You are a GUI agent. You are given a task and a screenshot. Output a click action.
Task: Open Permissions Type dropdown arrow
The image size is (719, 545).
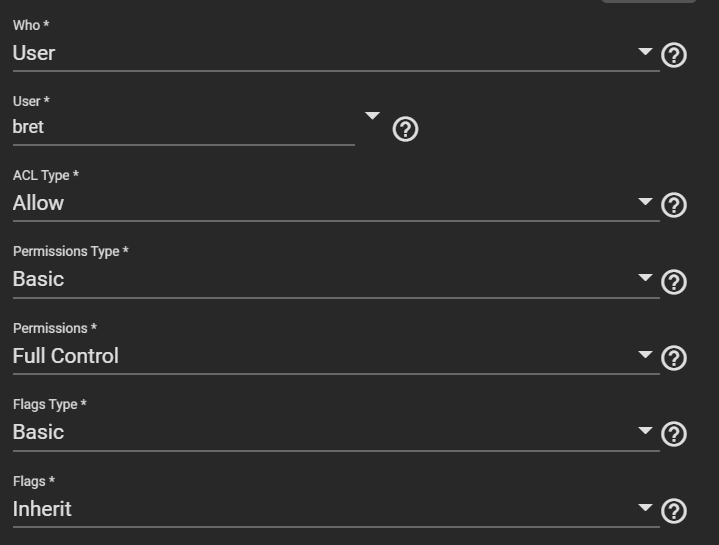tap(645, 278)
